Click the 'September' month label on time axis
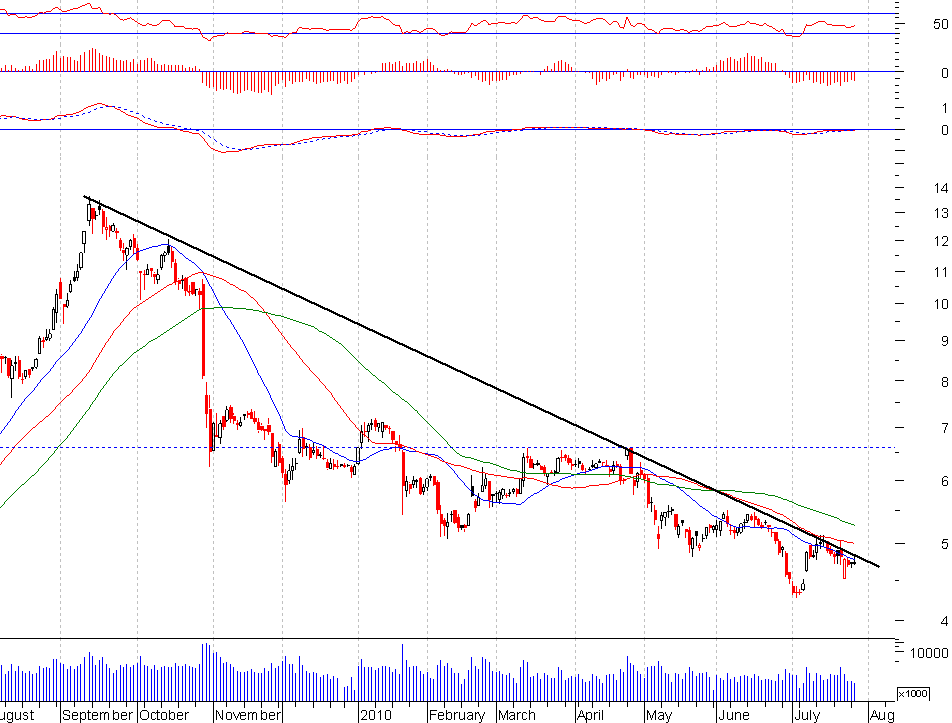The image size is (952, 723). [x=97, y=715]
